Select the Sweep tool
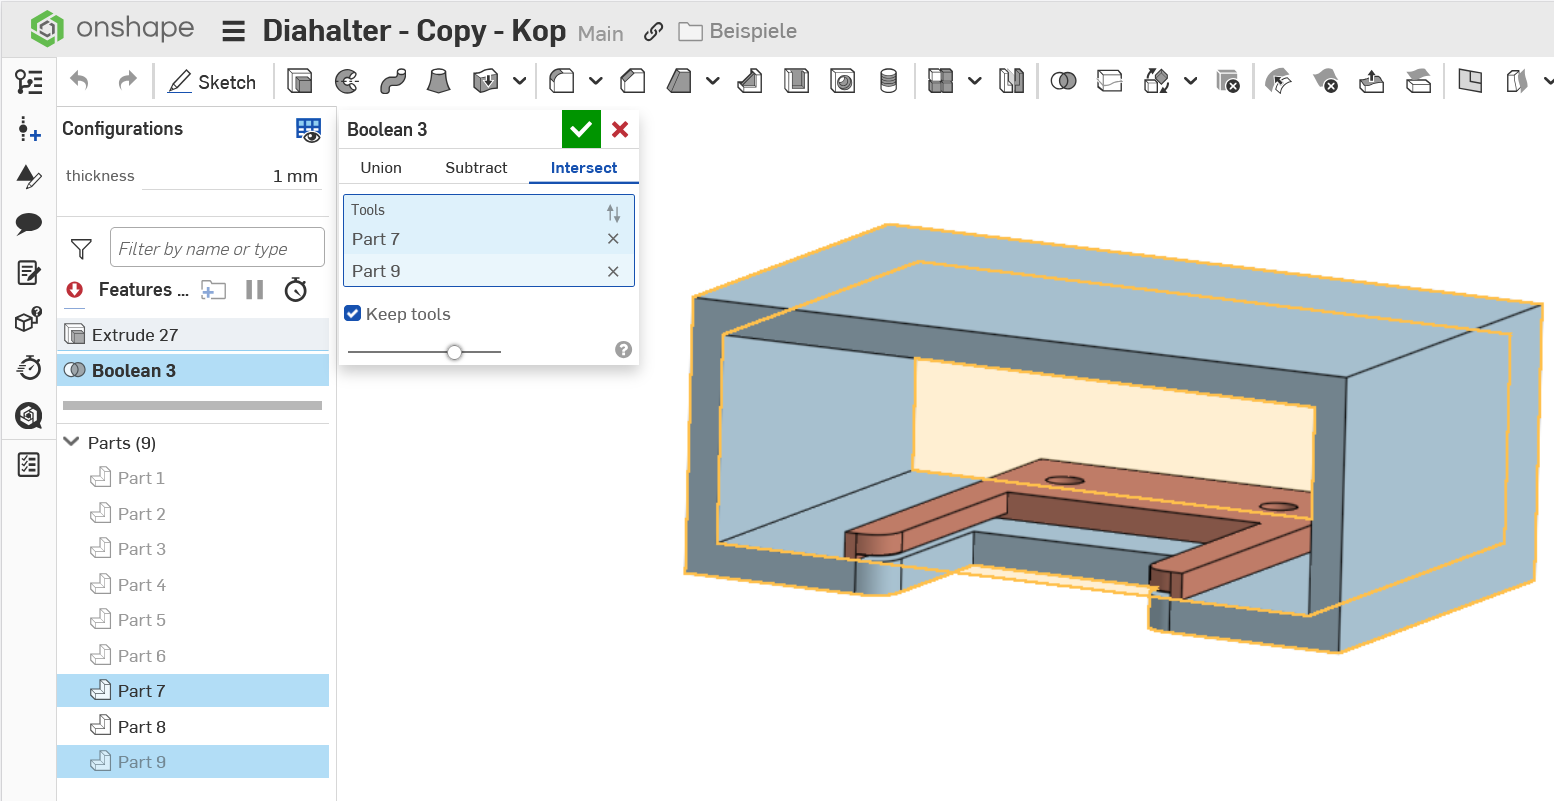 pos(393,81)
